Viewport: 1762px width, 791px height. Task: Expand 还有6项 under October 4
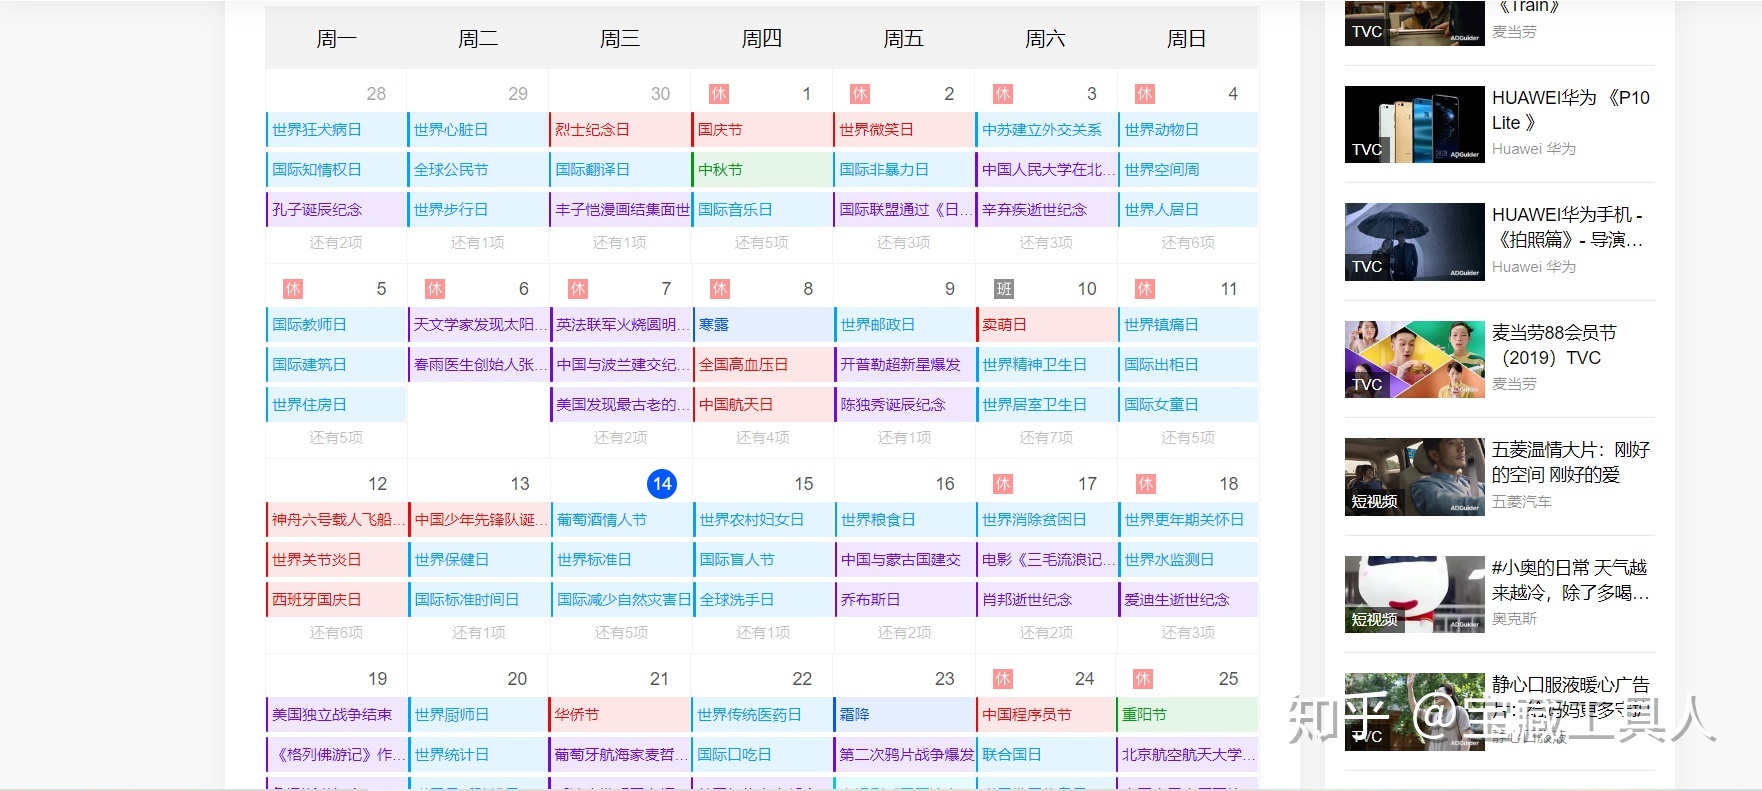(1187, 243)
